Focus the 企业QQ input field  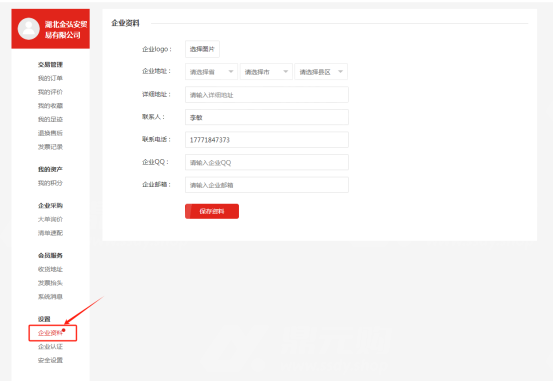pos(267,163)
